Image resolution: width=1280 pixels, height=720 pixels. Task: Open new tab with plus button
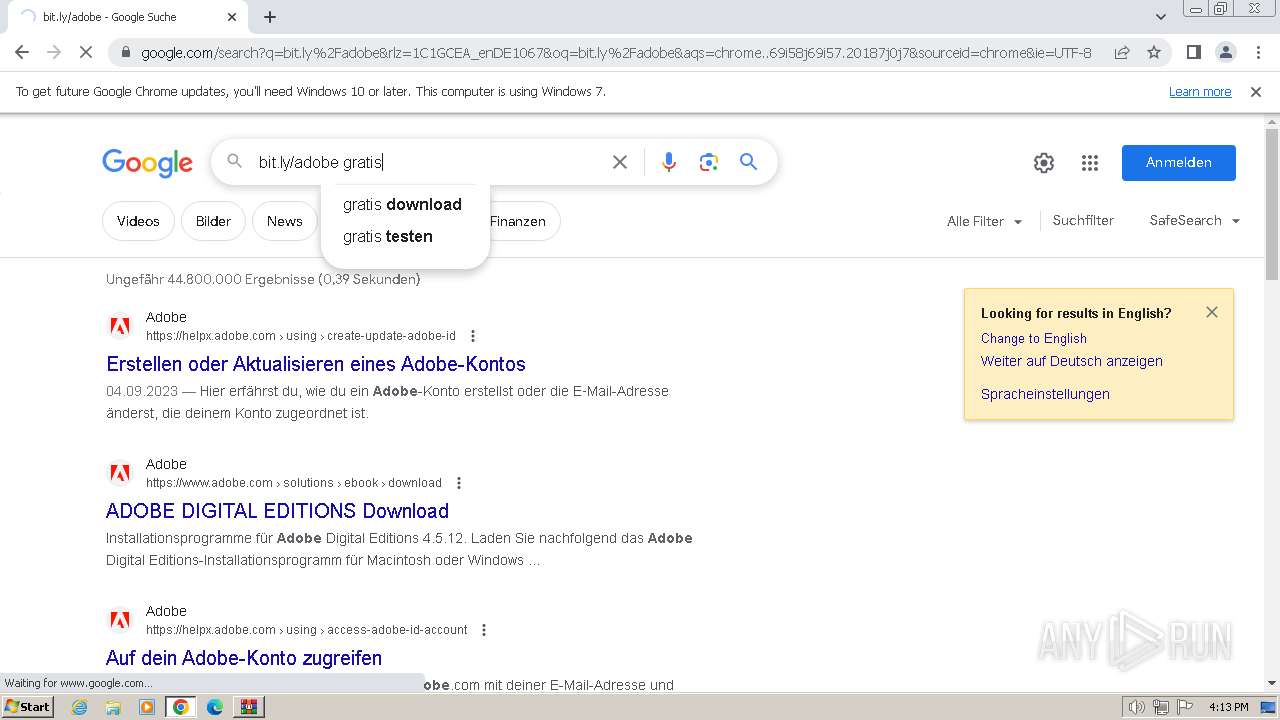click(270, 17)
